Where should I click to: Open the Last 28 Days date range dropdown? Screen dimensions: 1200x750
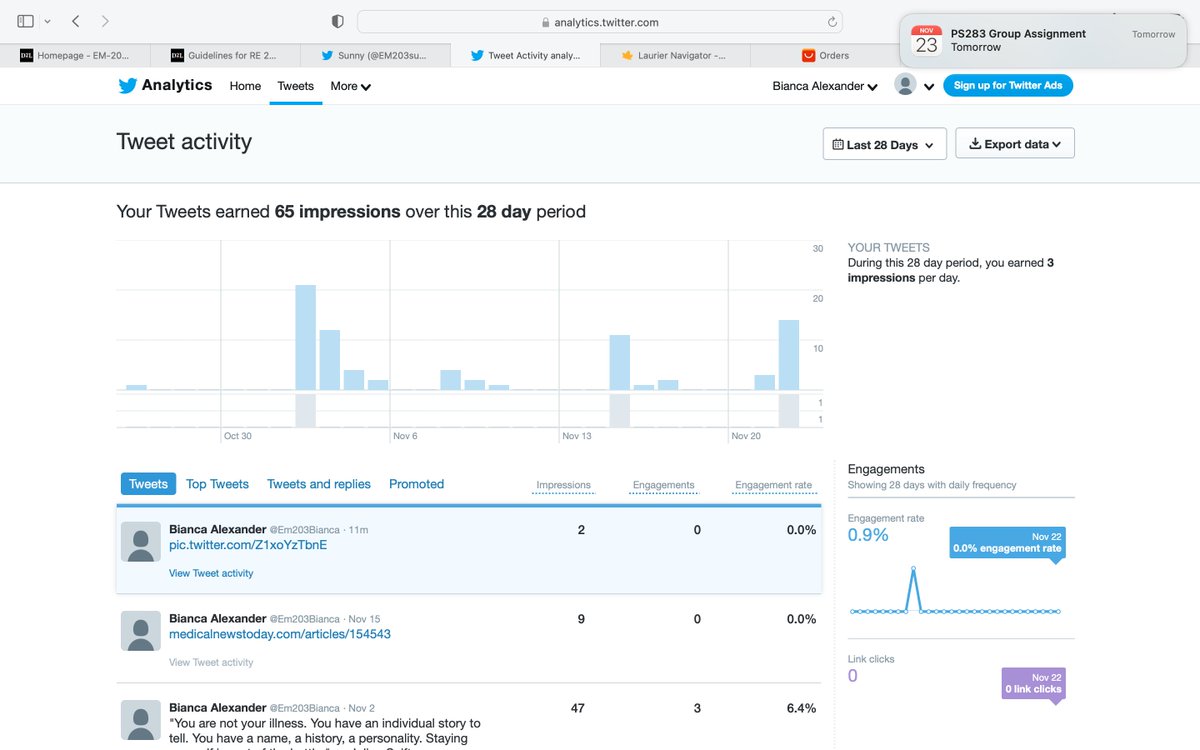pos(885,144)
